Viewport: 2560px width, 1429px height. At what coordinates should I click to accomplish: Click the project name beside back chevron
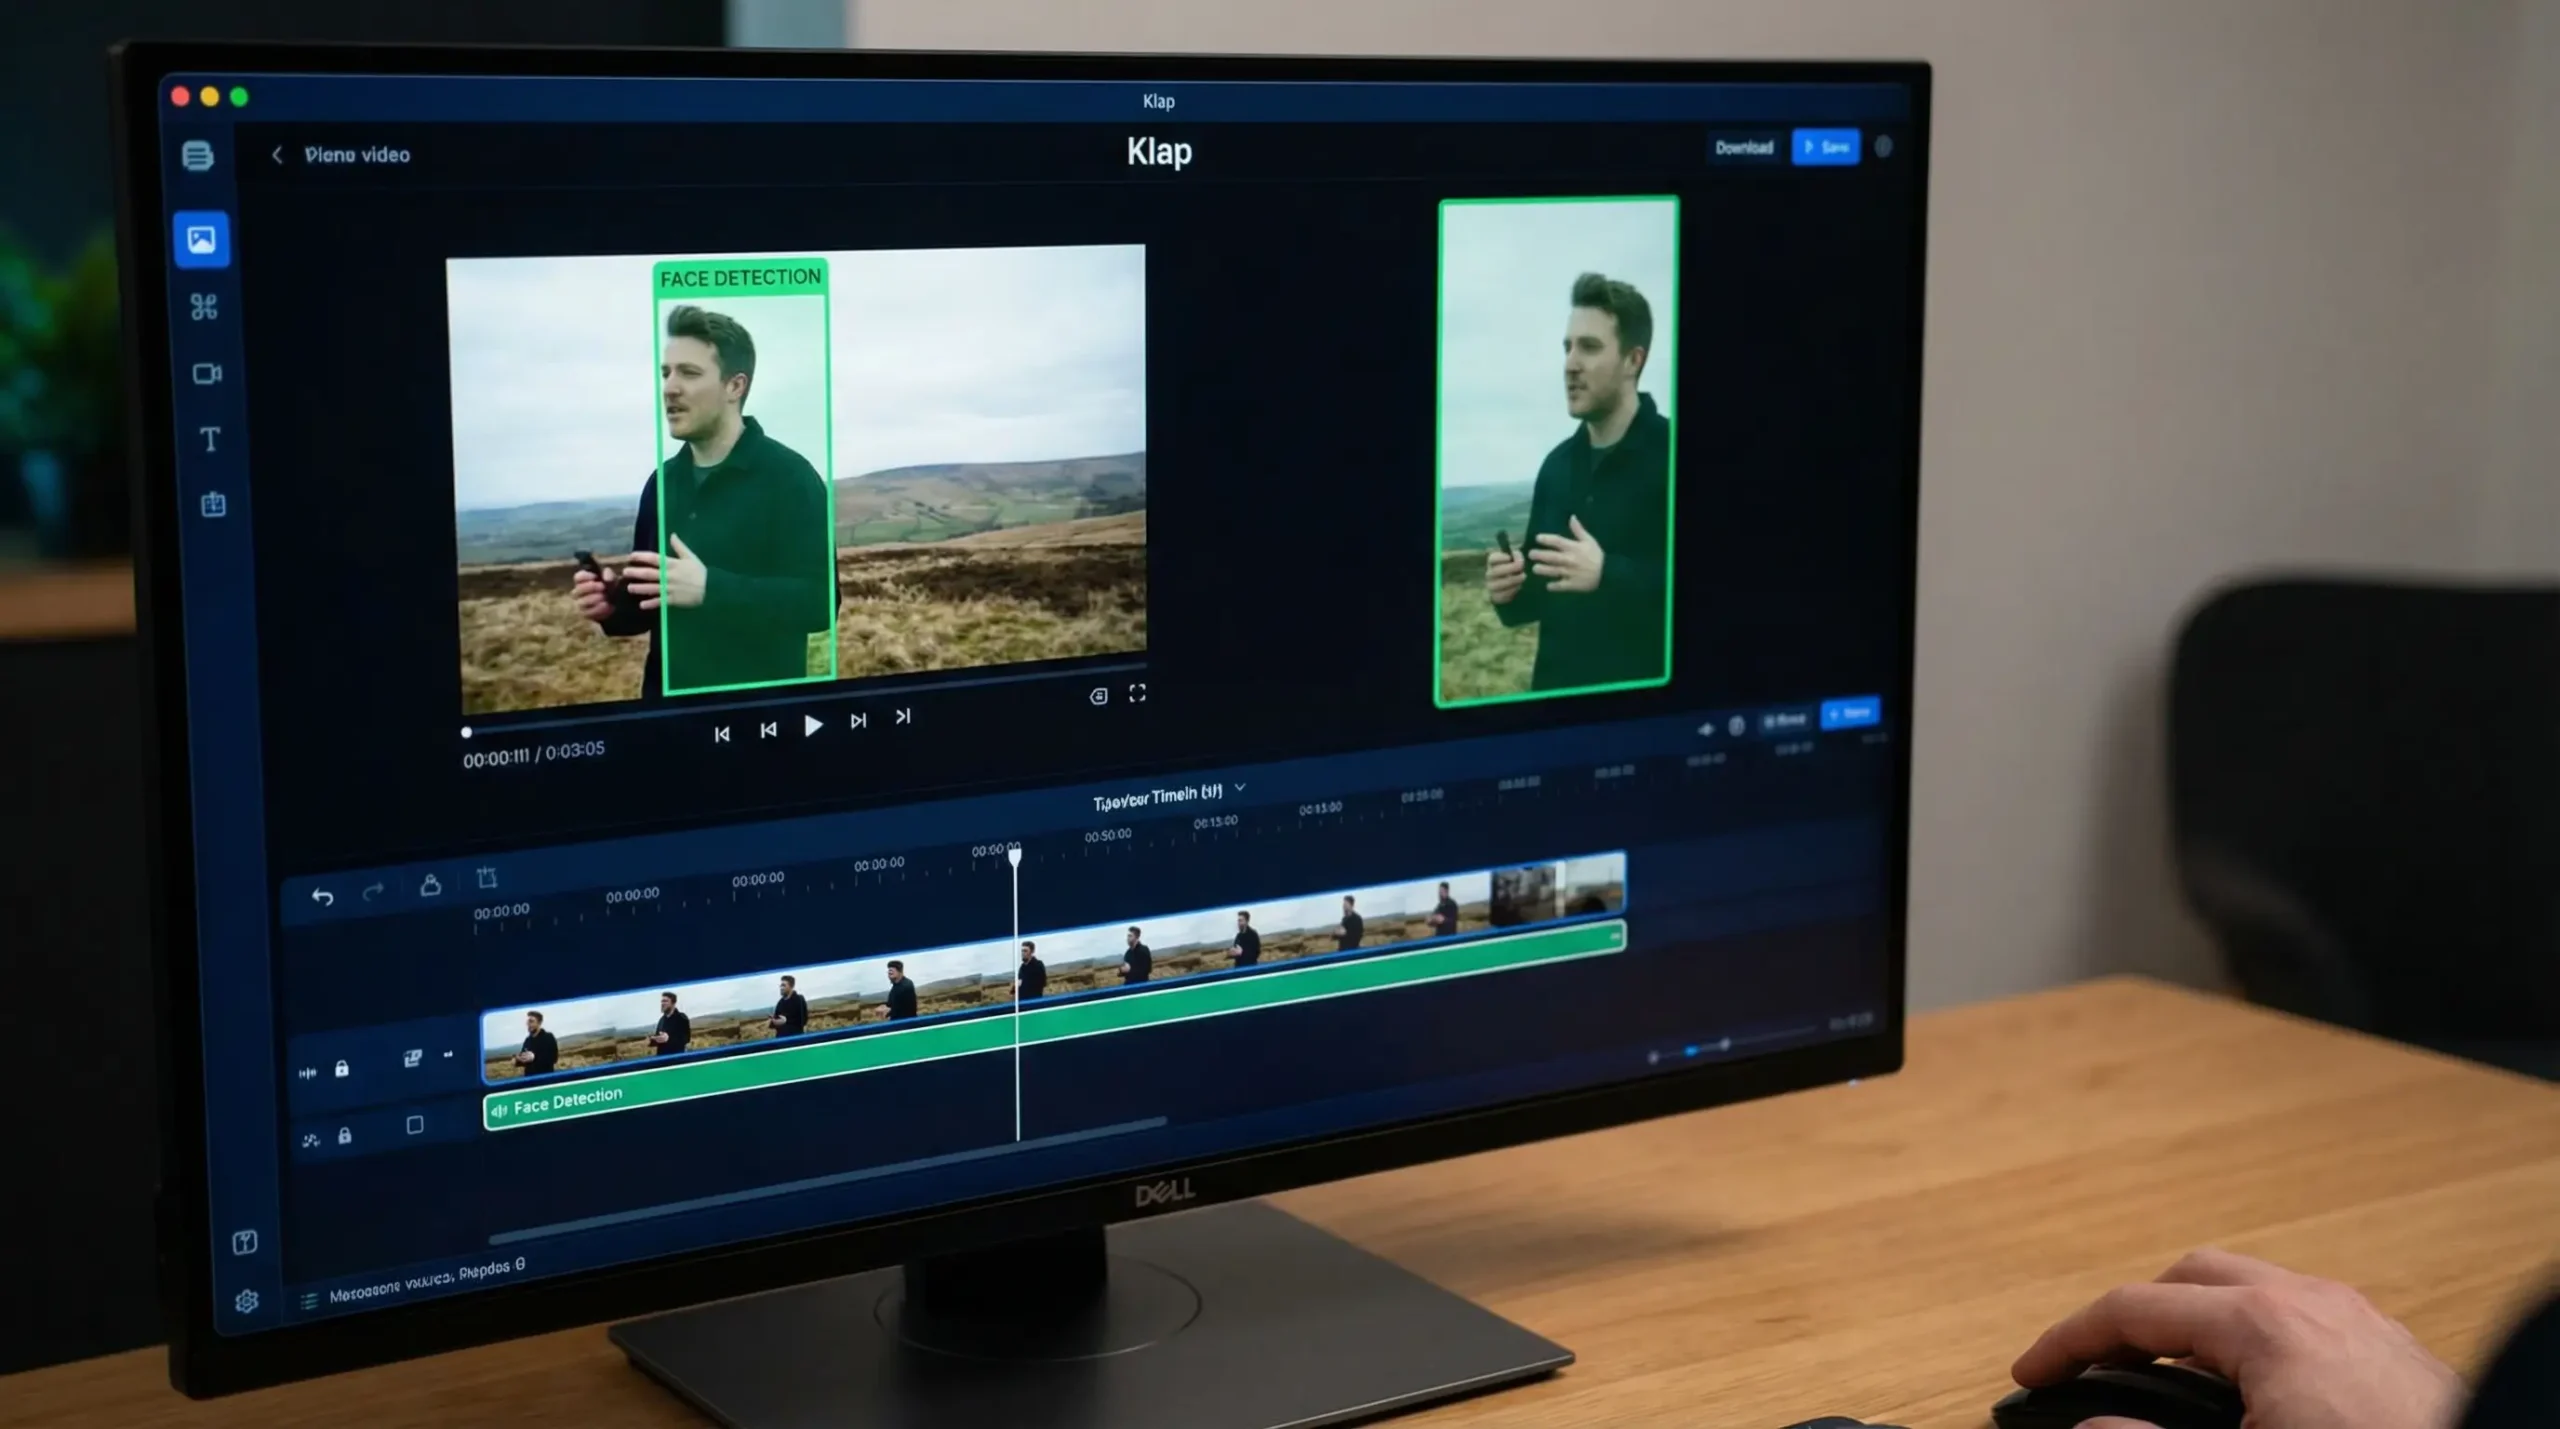pyautogui.click(x=357, y=155)
